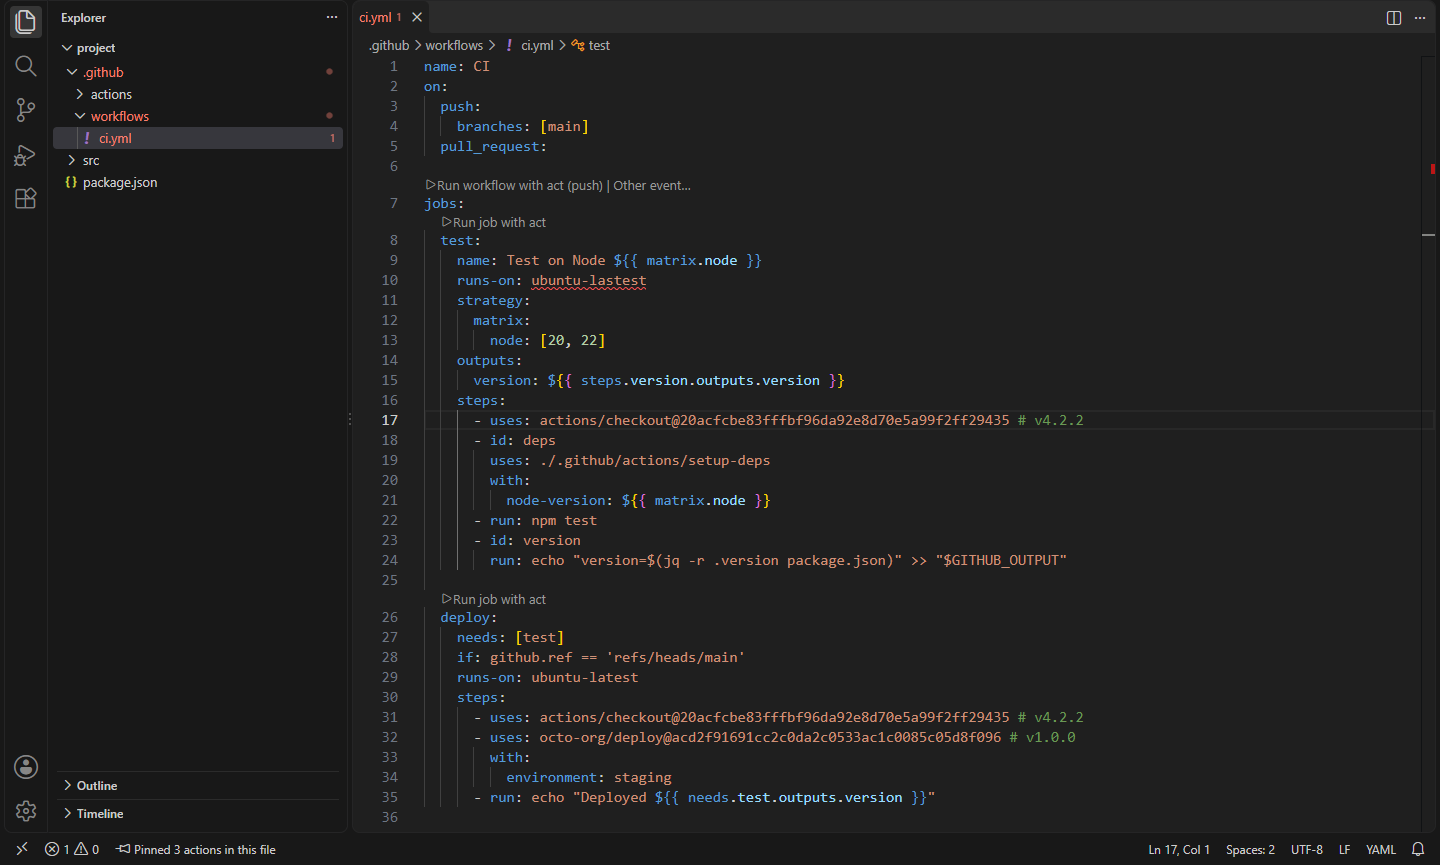
Task: Click the workflows breadcrumb
Action: pyautogui.click(x=454, y=45)
